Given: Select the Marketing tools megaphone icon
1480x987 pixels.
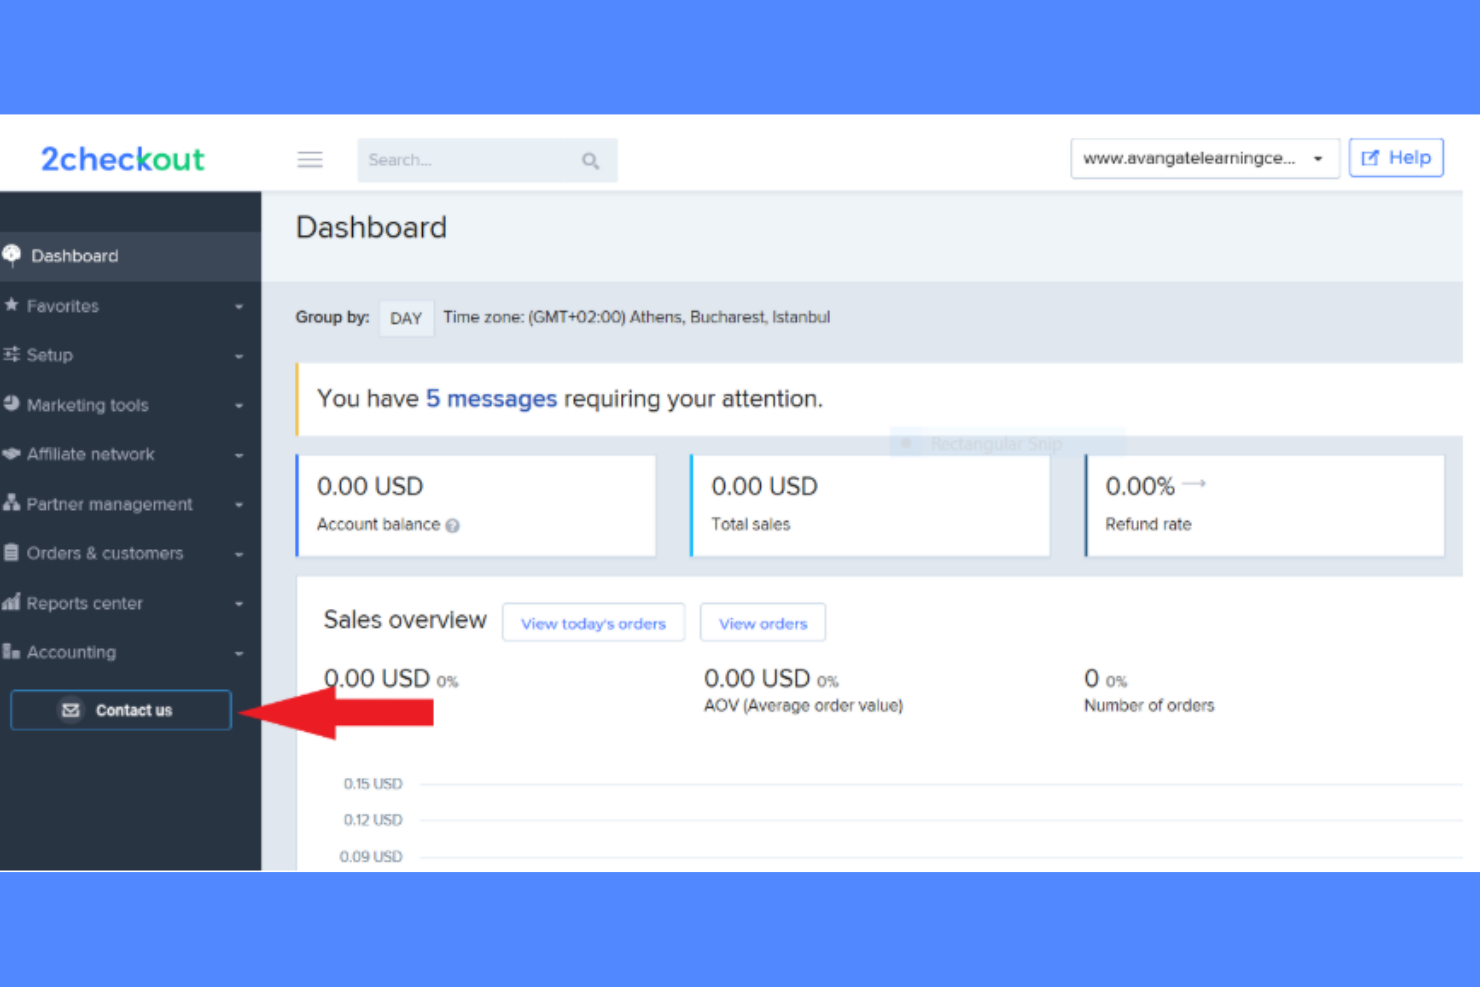Looking at the screenshot, I should [13, 404].
